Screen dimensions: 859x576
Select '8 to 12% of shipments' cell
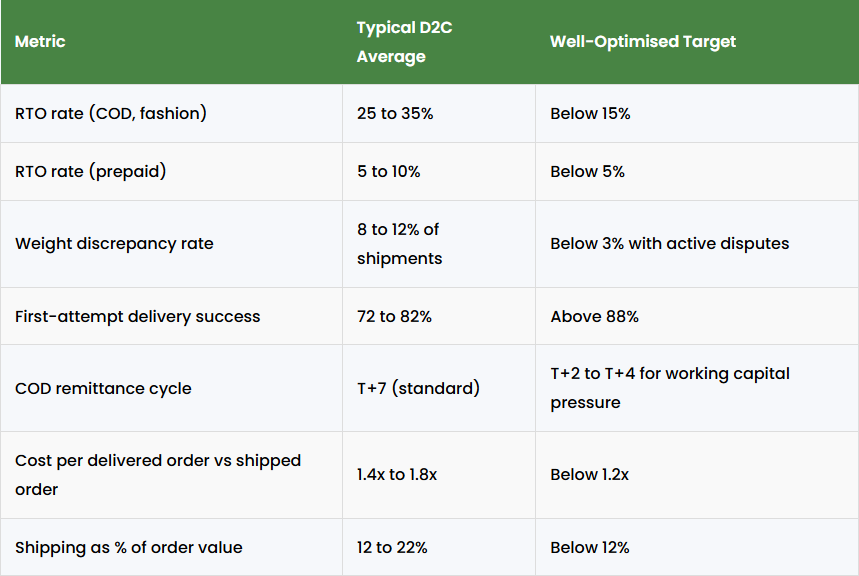(439, 244)
